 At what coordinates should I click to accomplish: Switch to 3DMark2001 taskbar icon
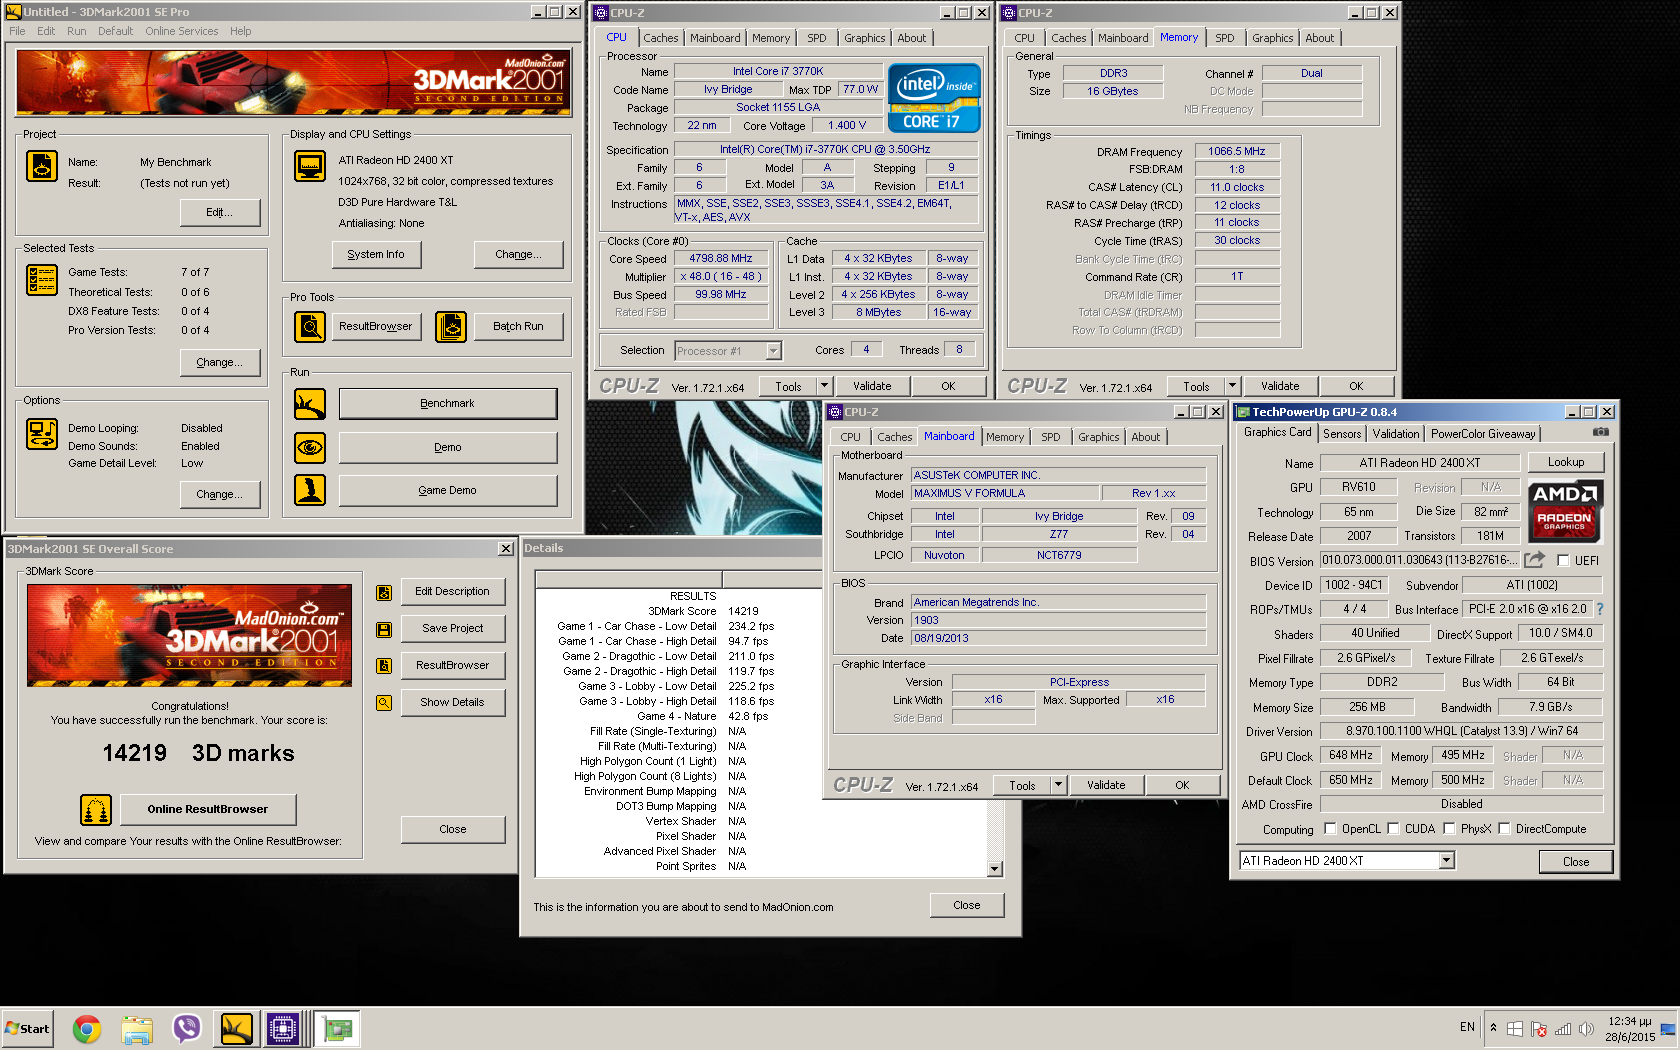[x=237, y=1028]
